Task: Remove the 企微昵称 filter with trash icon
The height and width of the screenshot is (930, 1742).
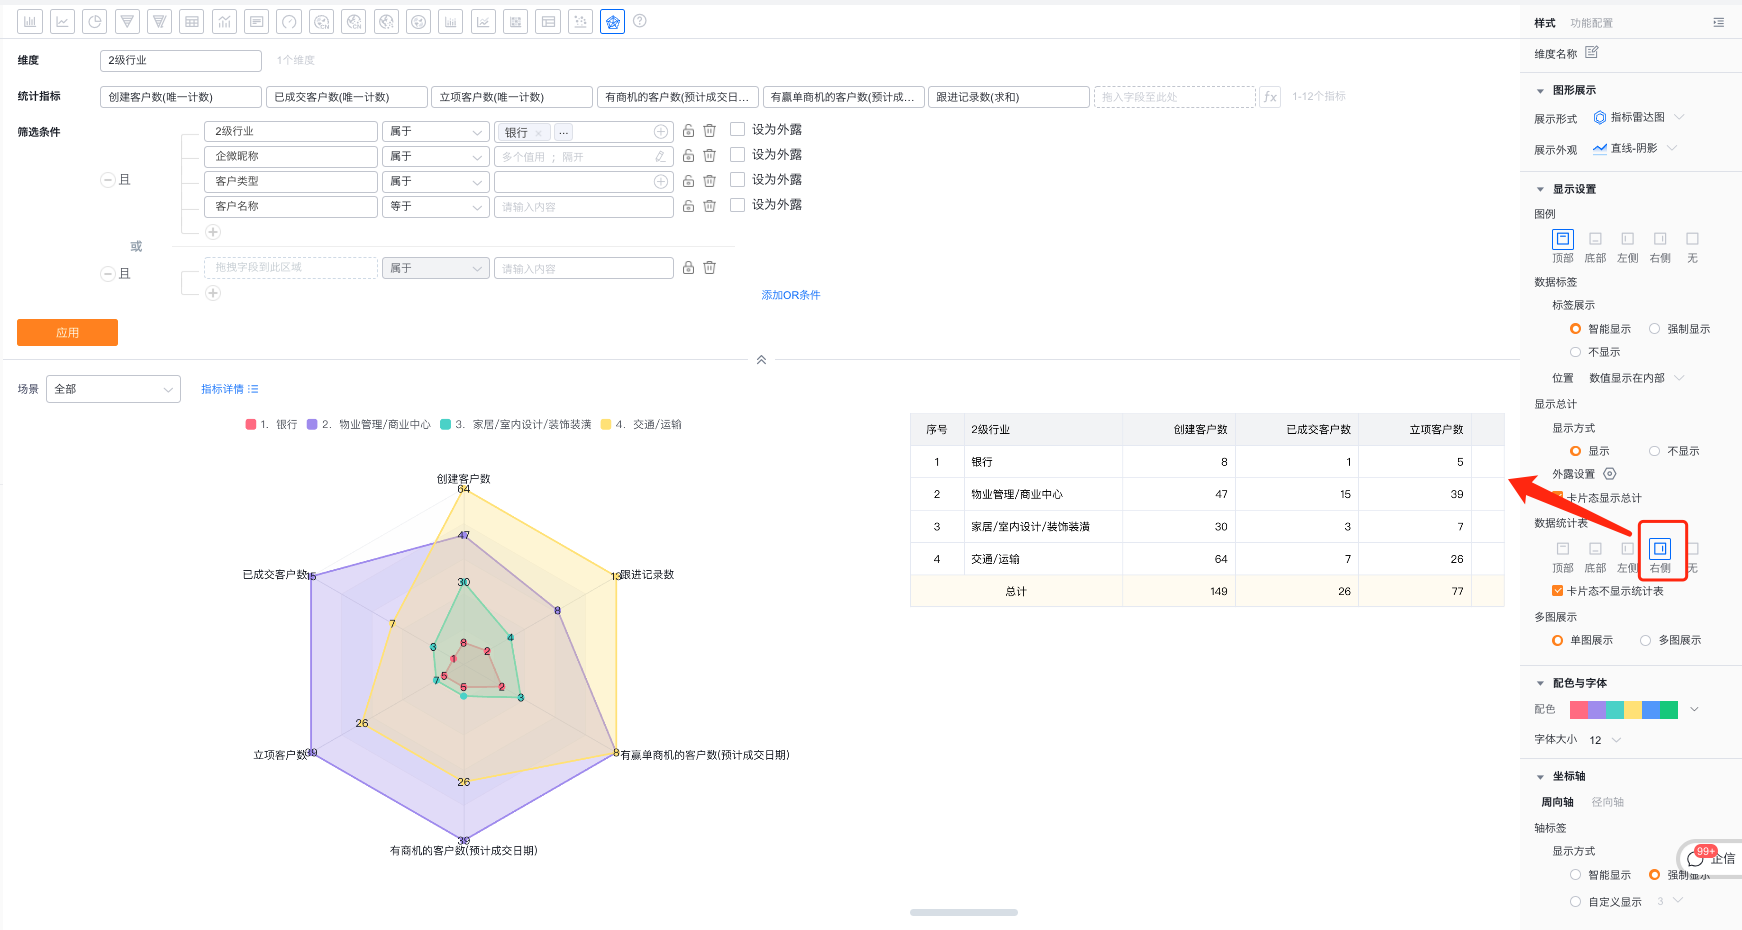Action: [x=709, y=156]
